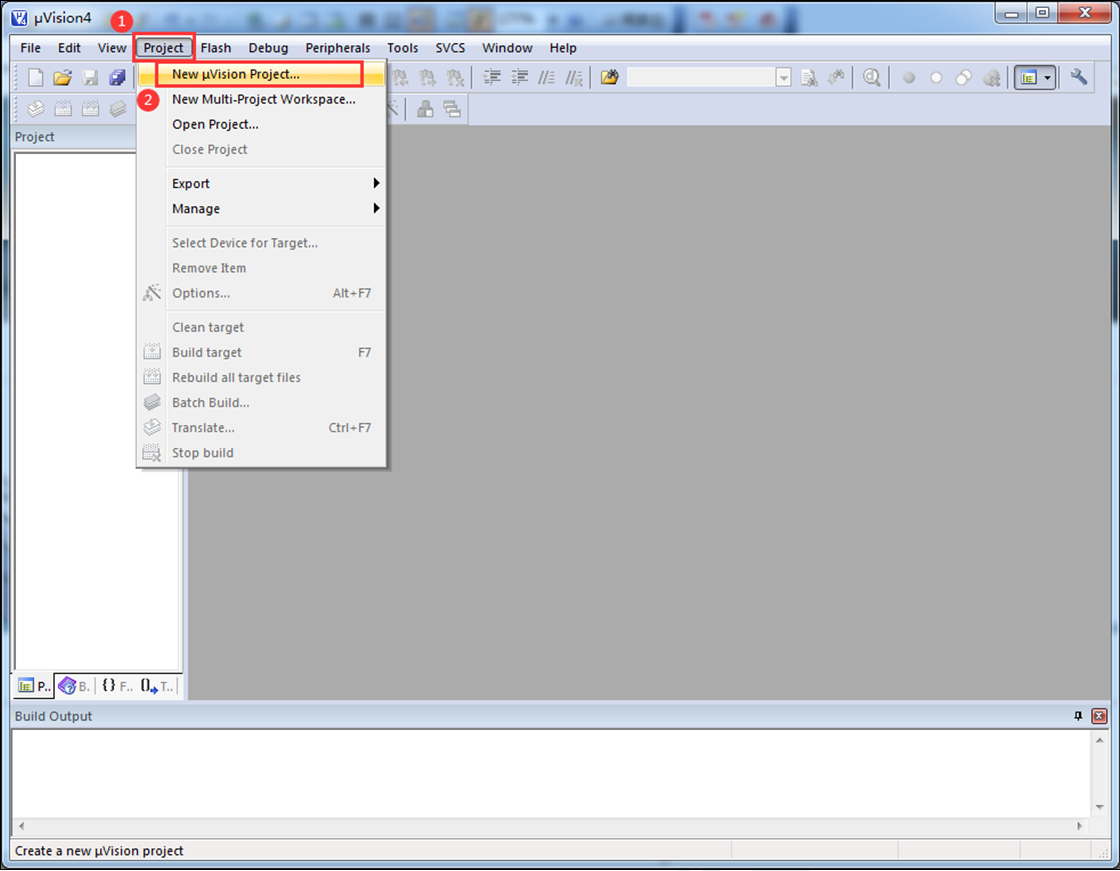Toggle the Project Window layout button

1029,77
